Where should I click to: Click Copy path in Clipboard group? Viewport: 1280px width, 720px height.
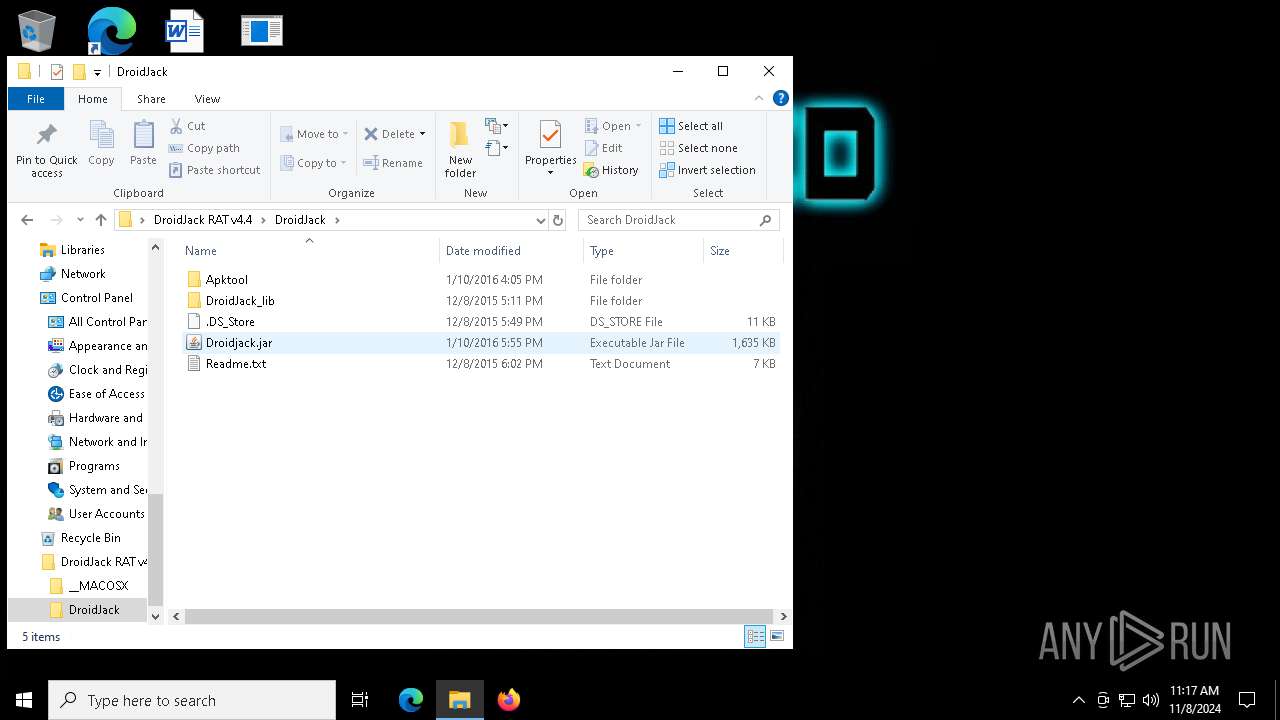pyautogui.click(x=204, y=148)
